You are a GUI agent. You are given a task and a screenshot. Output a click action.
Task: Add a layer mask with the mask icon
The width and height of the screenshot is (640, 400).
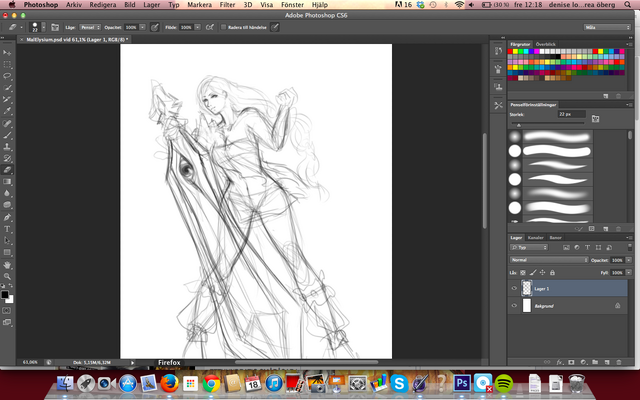[571, 362]
